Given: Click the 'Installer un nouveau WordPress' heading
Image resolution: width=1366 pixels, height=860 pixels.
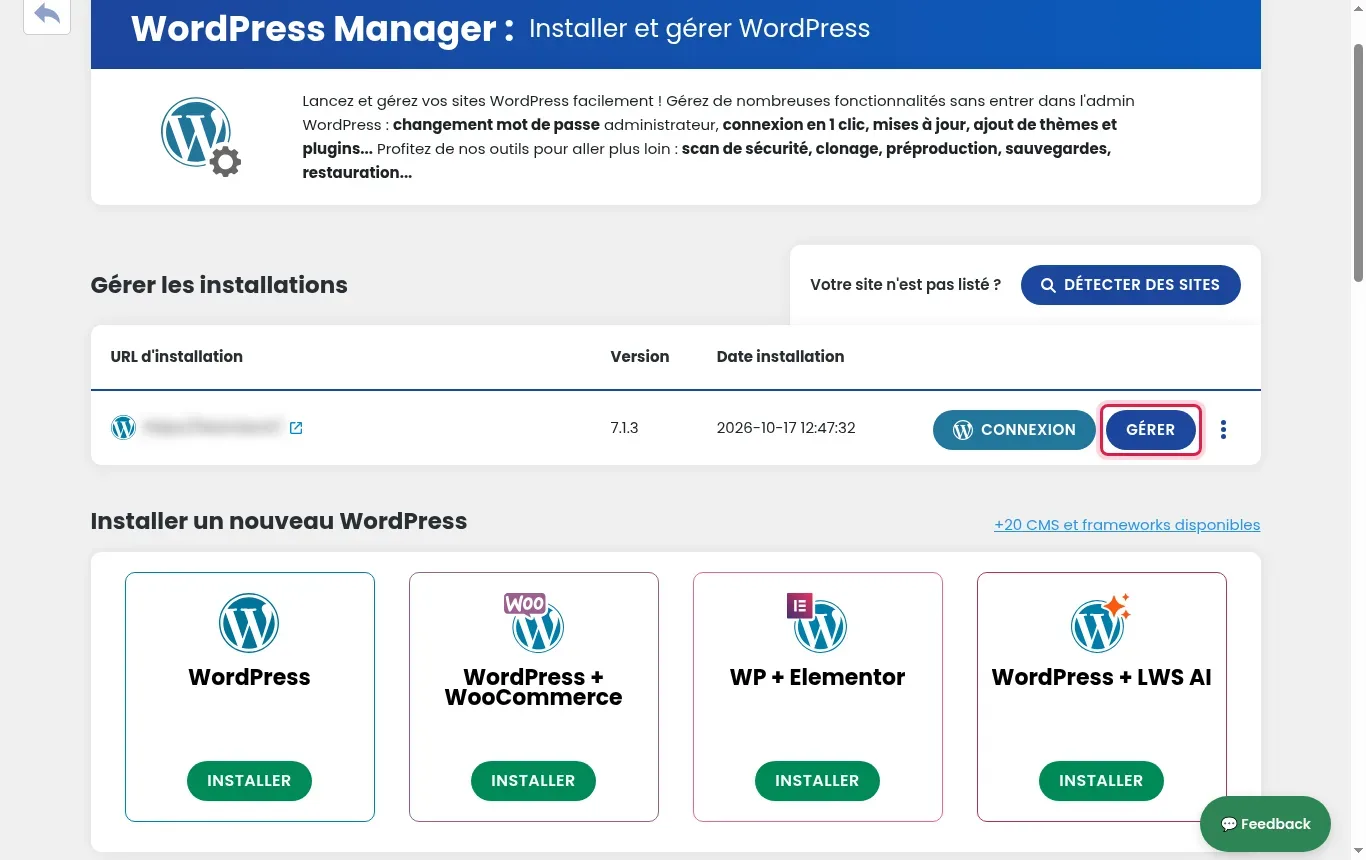Looking at the screenshot, I should pyautogui.click(x=279, y=521).
